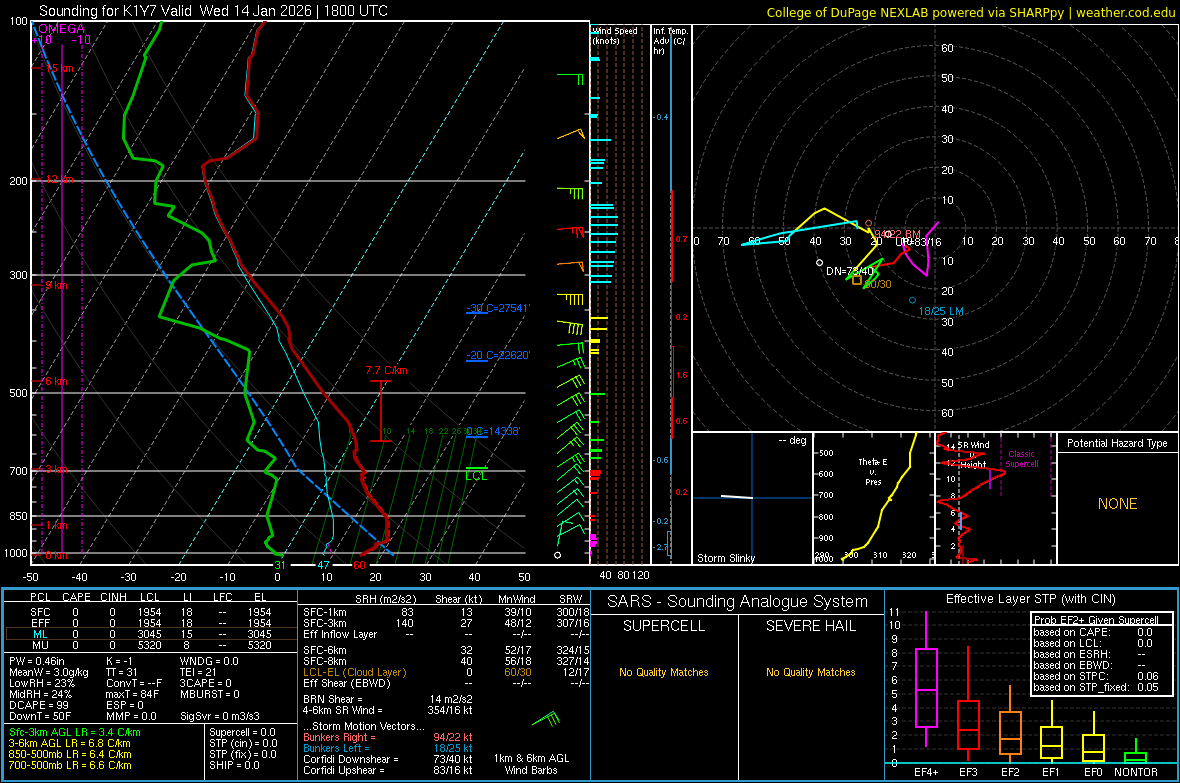Click the LCL-EL (Cloud Layer) row label
This screenshot has width=1180, height=783.
(x=354, y=672)
